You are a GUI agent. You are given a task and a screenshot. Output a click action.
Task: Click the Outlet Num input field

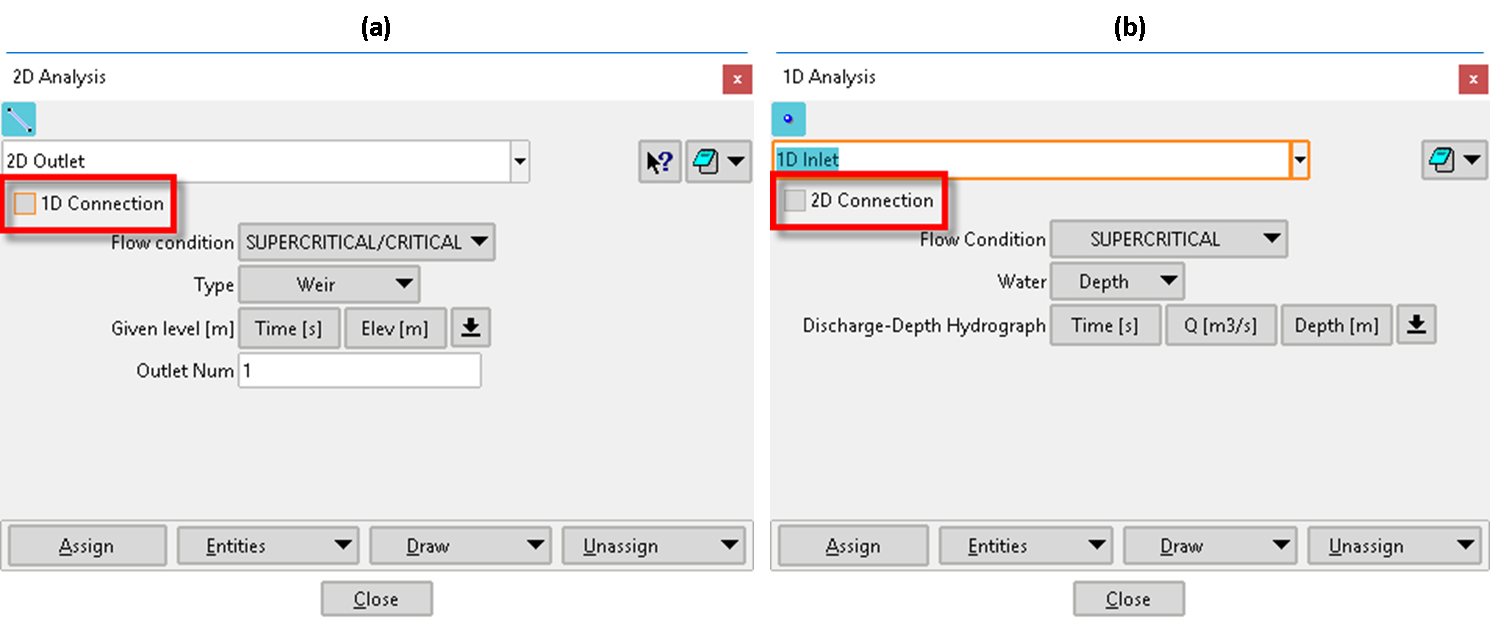[359, 371]
